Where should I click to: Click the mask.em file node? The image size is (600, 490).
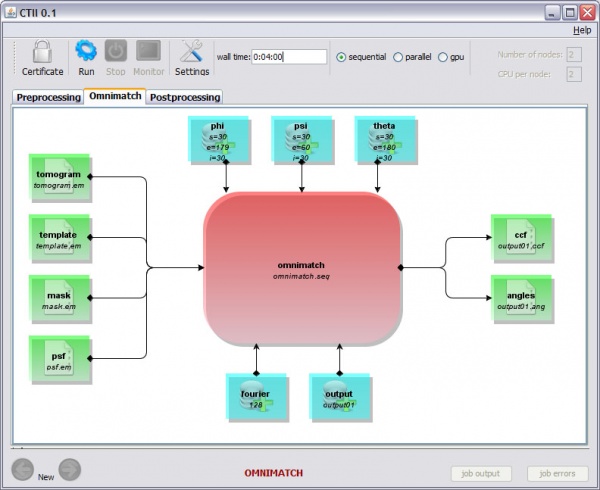(59, 300)
